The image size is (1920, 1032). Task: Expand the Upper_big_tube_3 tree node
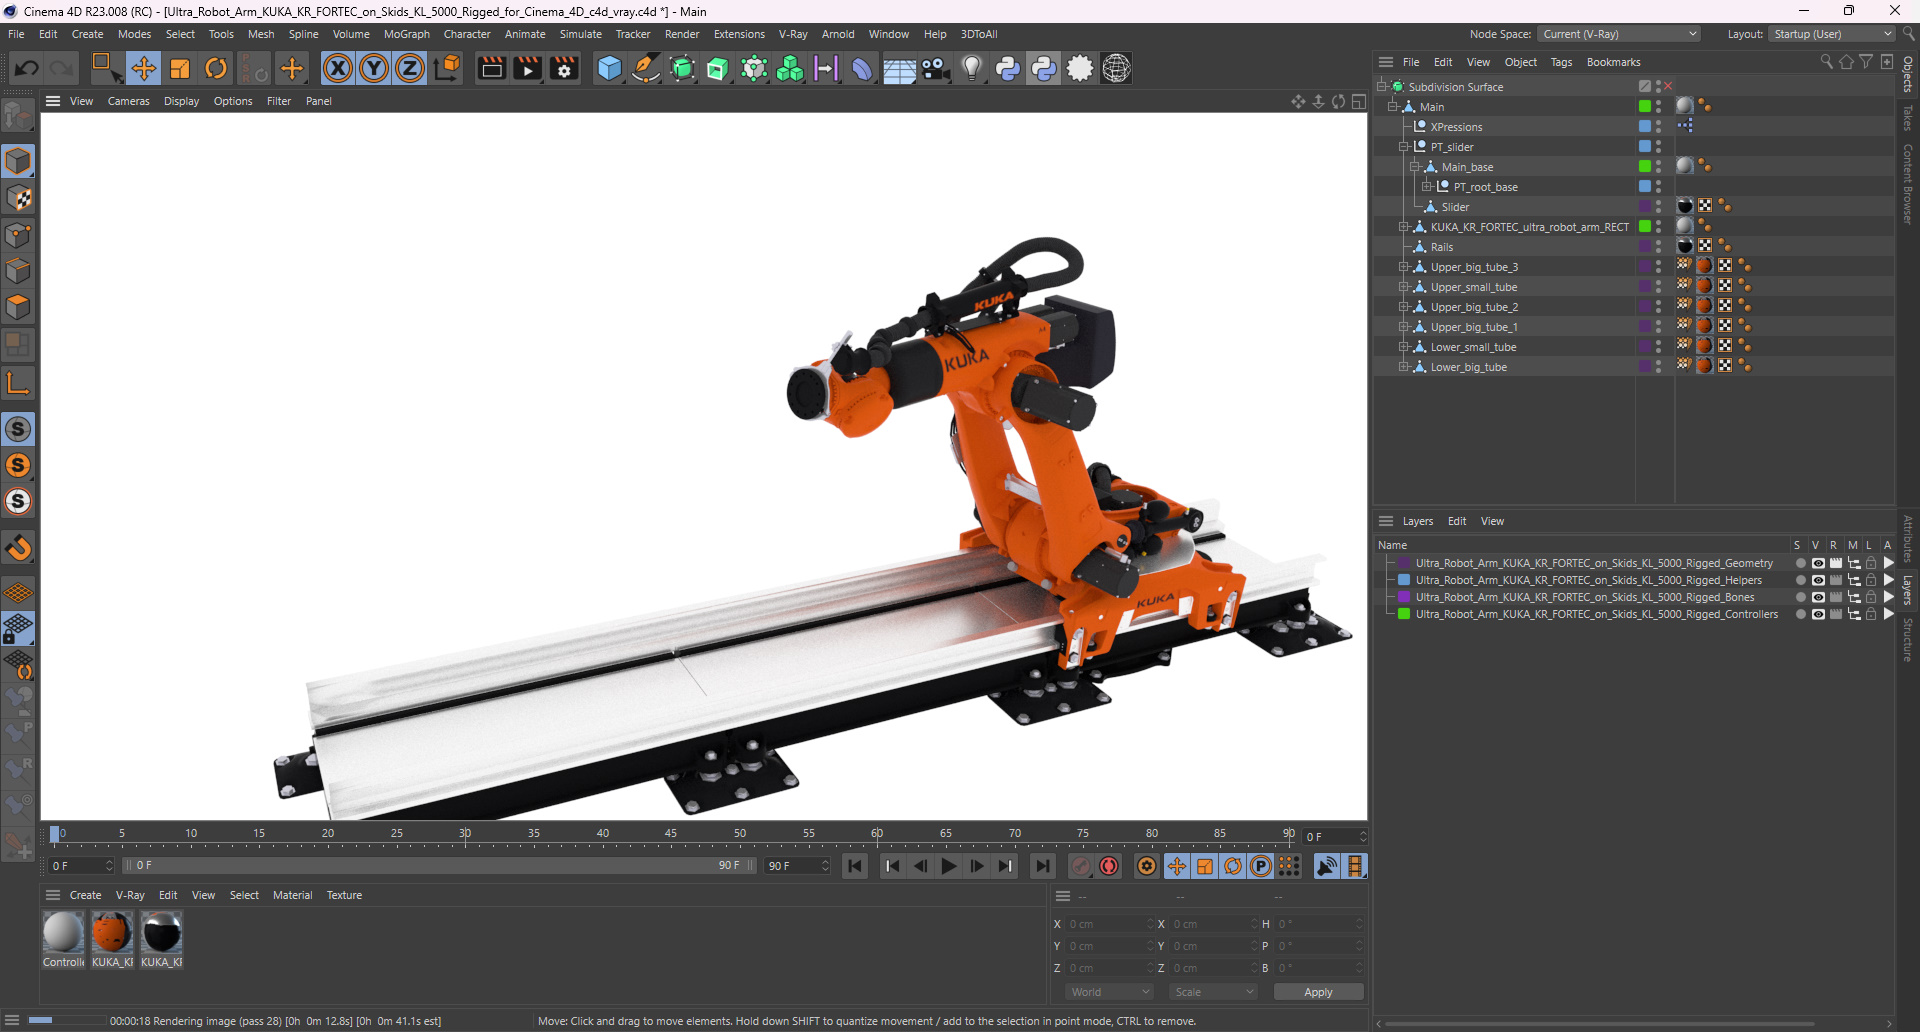click(1403, 267)
